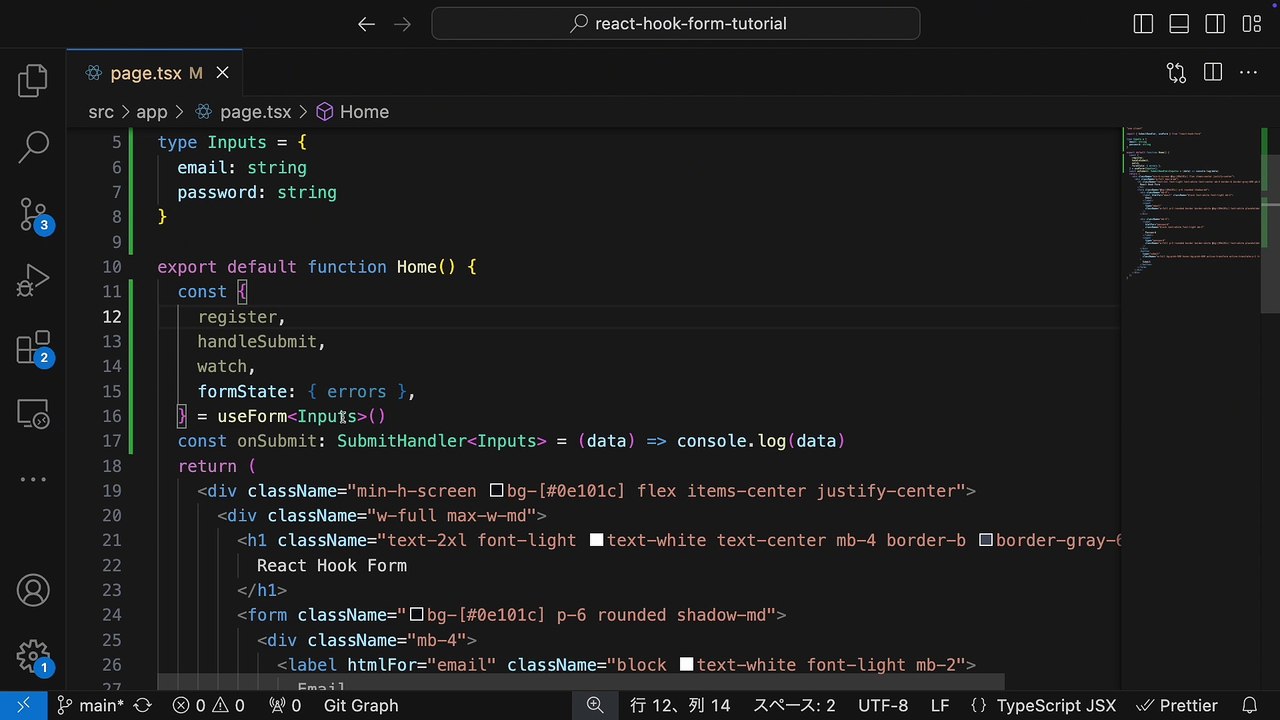Open Run and Debug view
Viewport: 1280px width, 720px height.
(x=33, y=280)
